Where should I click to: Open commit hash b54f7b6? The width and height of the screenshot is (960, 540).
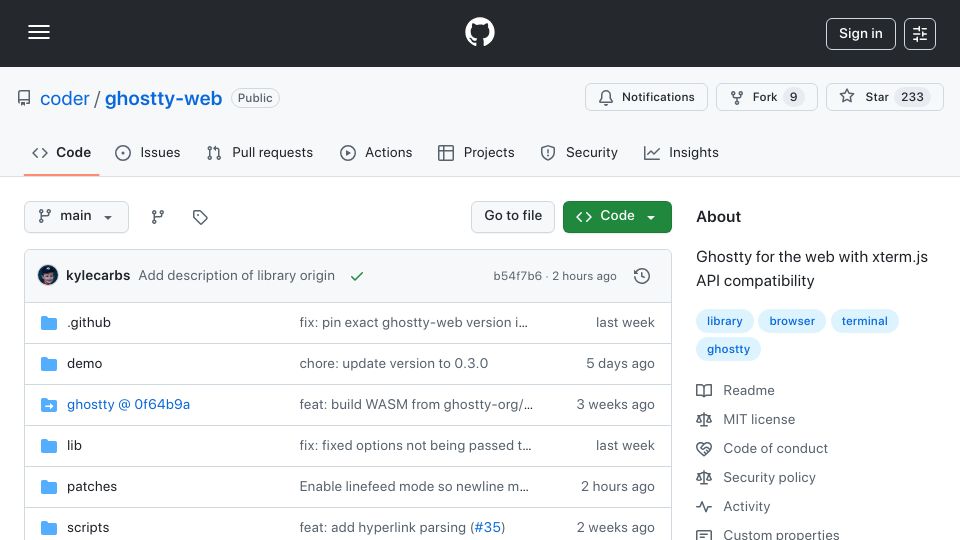point(517,276)
